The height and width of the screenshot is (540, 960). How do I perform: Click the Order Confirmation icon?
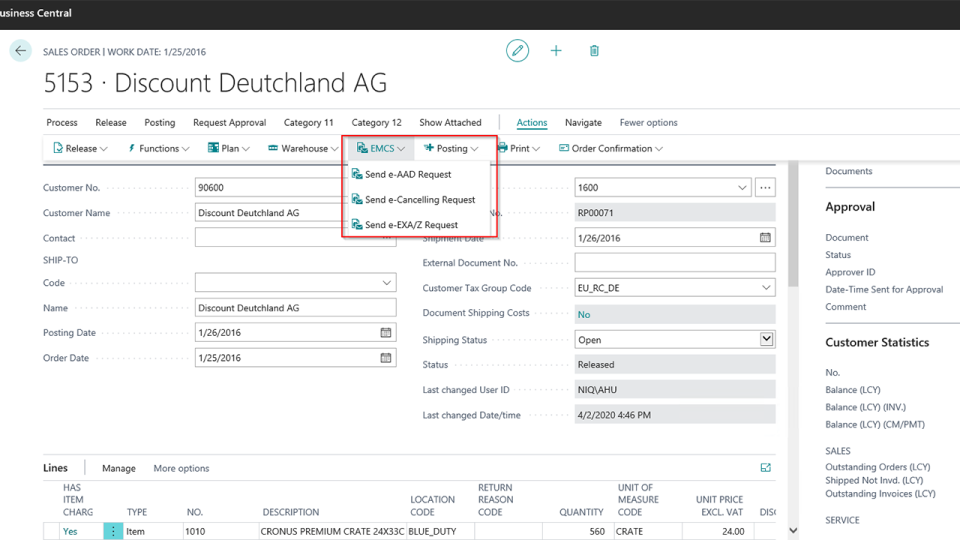(564, 148)
